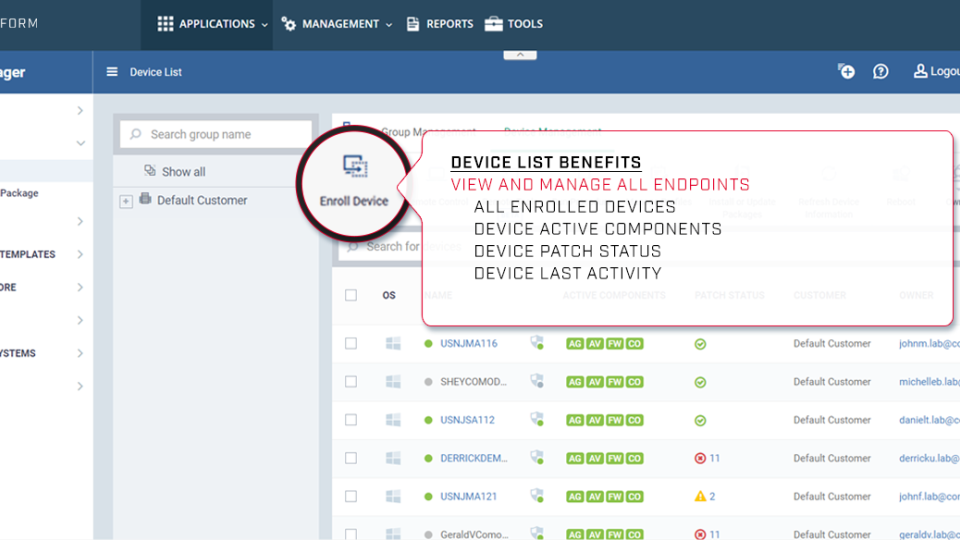Open the Management dropdown menu
The height and width of the screenshot is (540, 960).
337,24
